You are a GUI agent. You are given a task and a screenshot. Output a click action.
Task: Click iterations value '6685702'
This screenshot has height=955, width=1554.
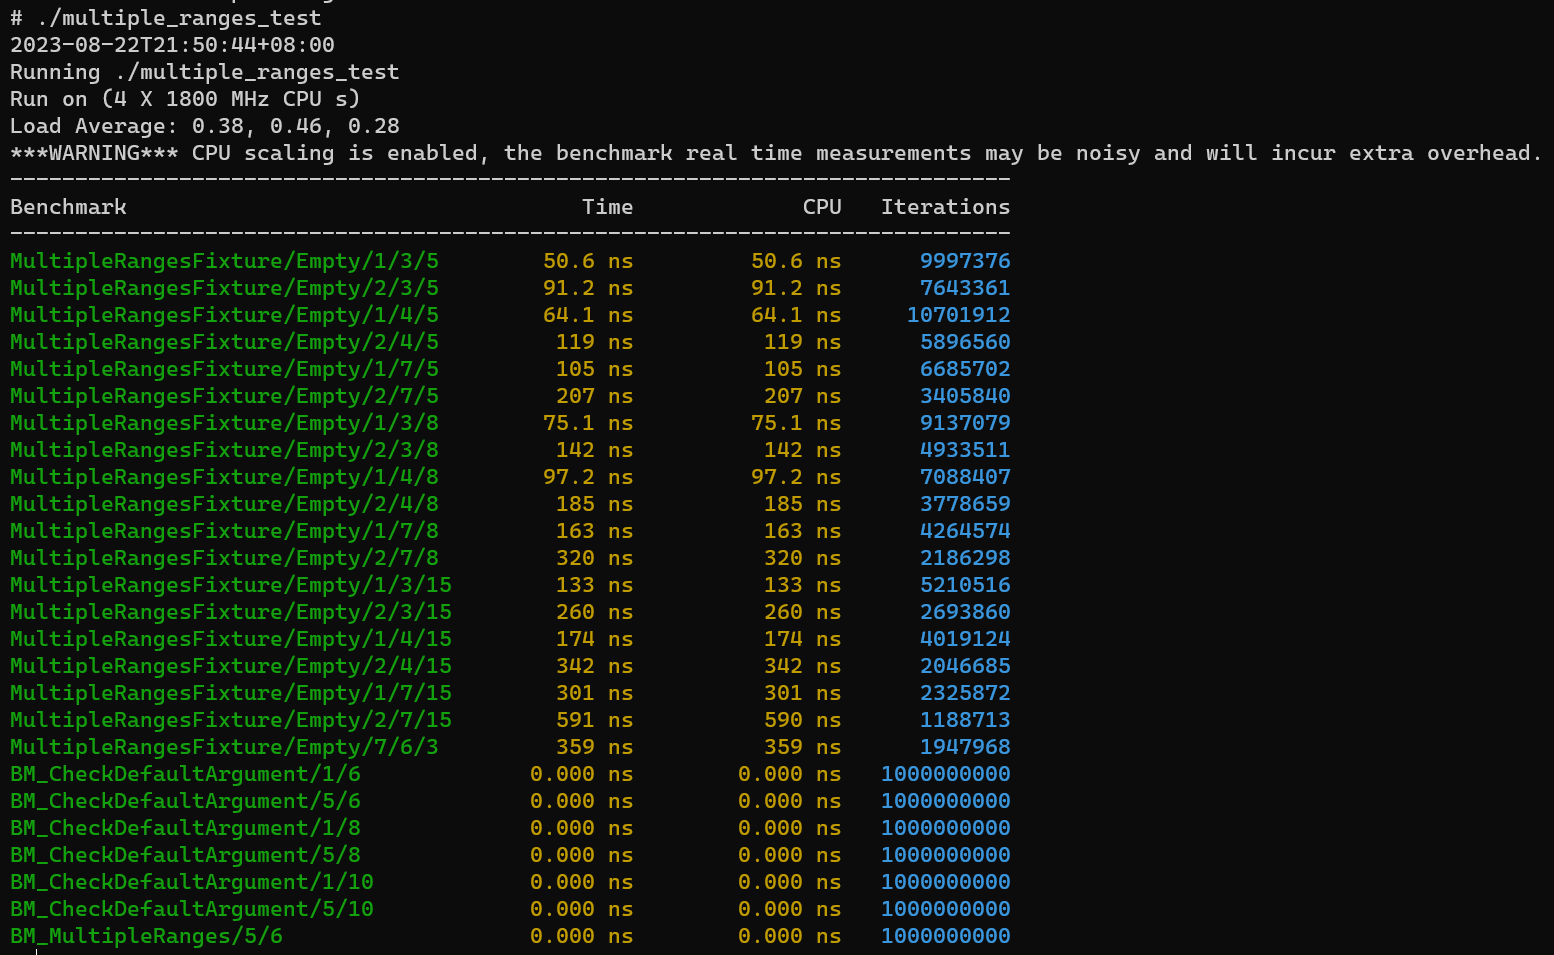tap(965, 369)
